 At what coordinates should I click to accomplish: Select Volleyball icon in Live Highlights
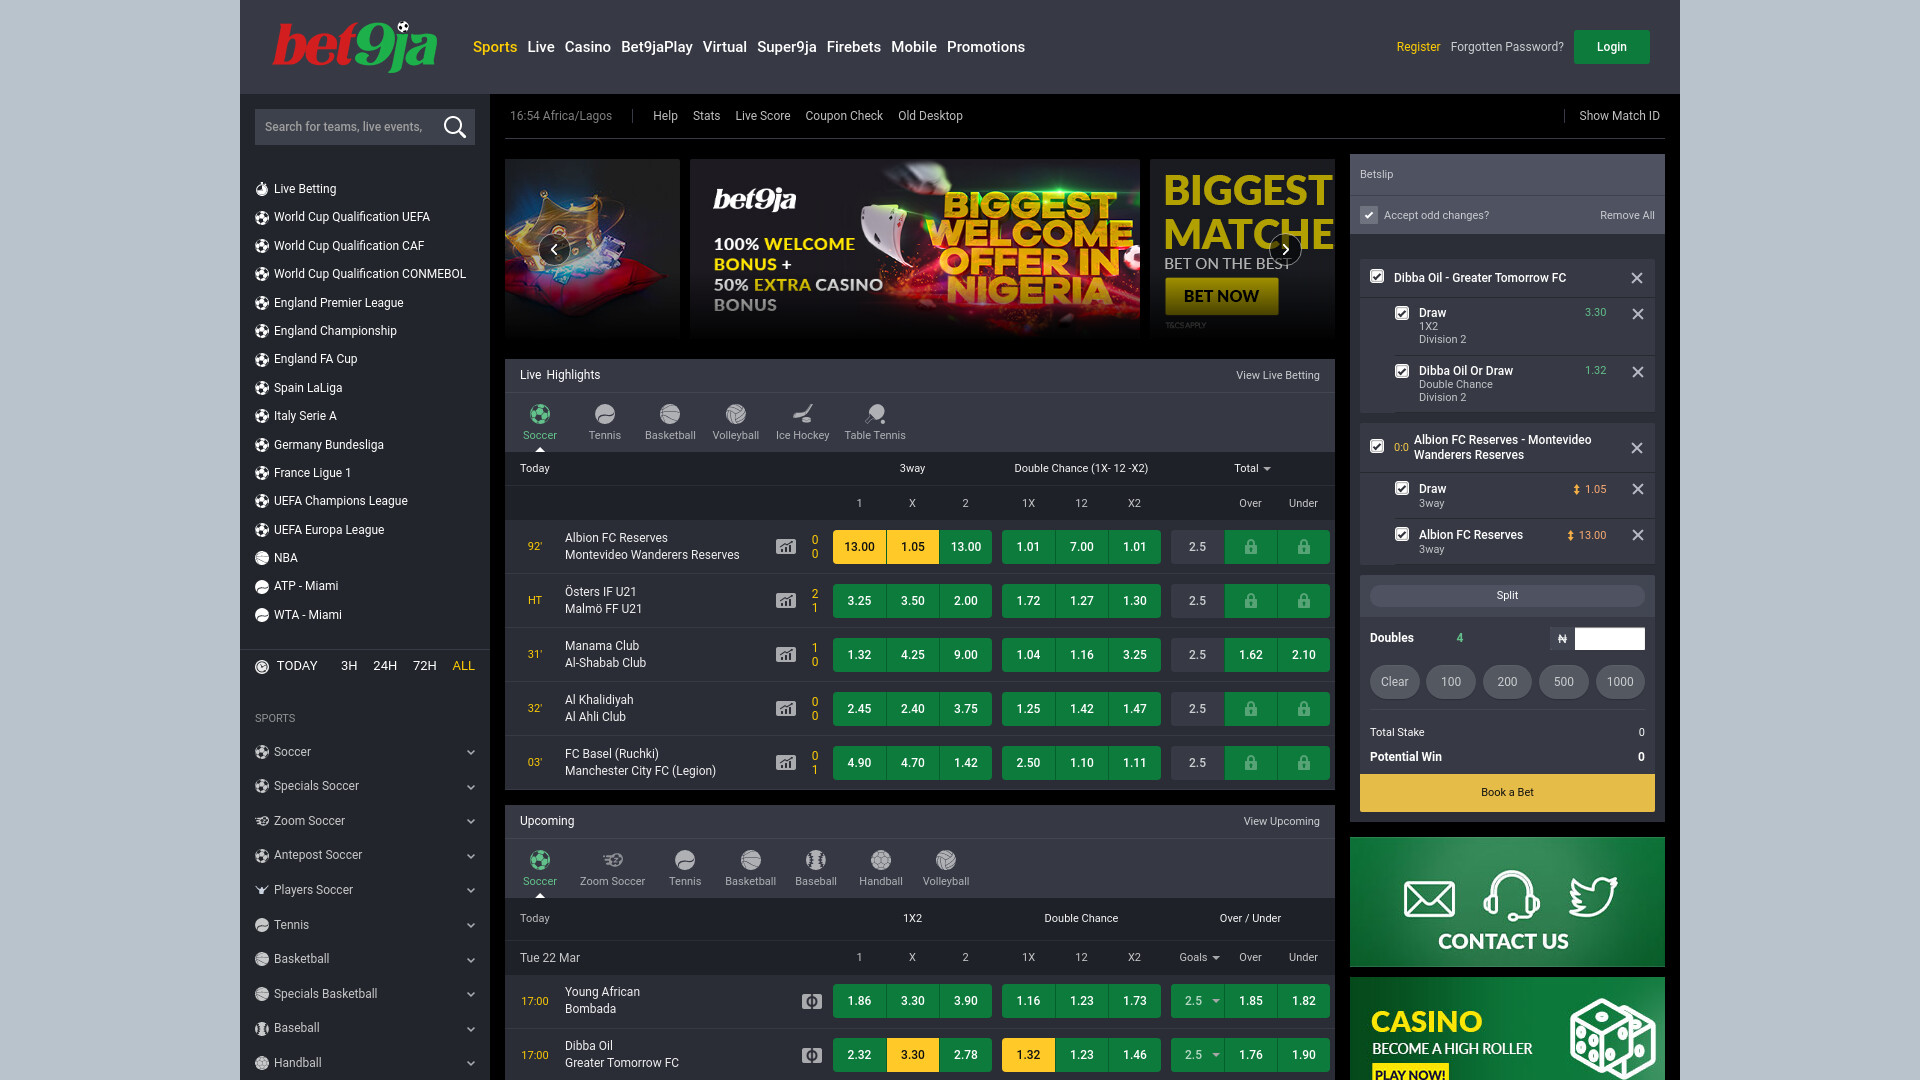[x=736, y=414]
